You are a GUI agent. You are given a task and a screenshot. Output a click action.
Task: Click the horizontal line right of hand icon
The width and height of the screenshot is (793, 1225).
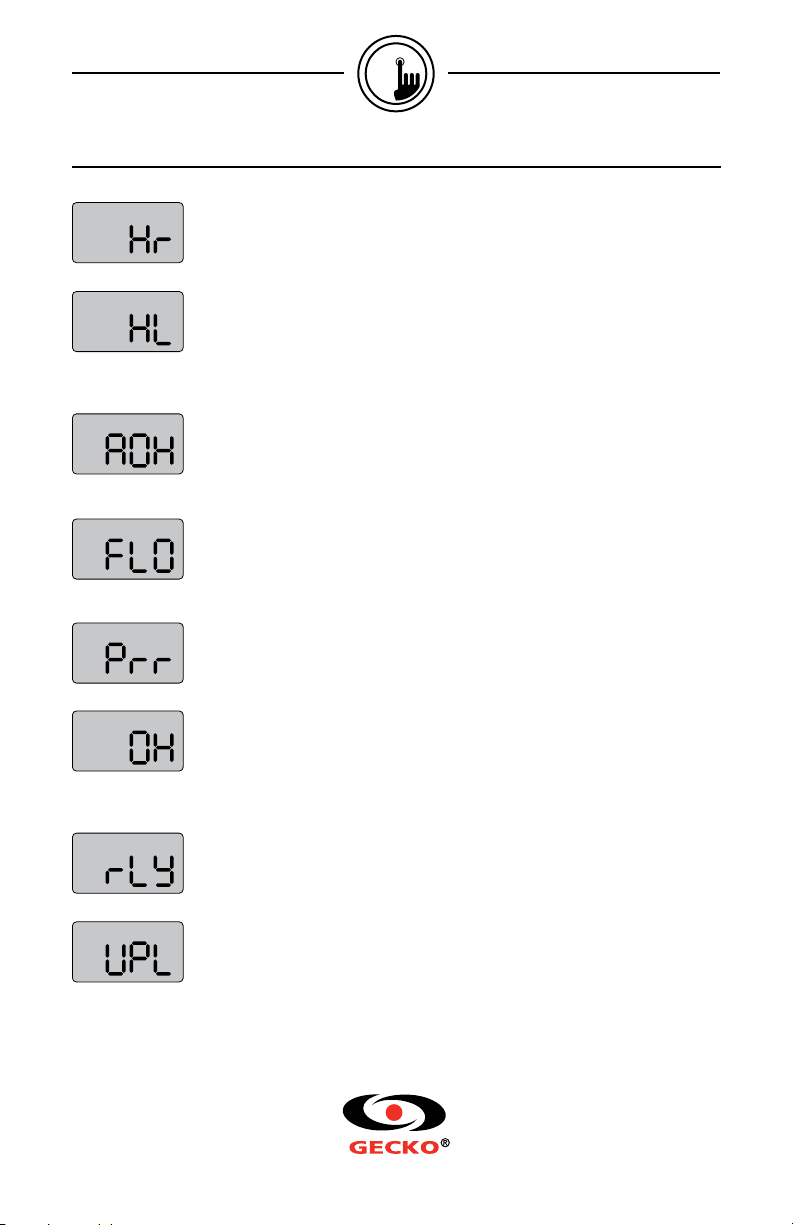pos(585,73)
